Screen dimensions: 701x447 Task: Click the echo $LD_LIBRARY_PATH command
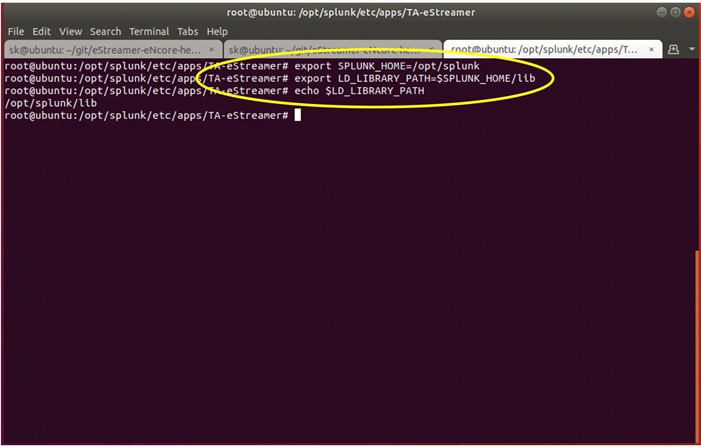coord(359,91)
